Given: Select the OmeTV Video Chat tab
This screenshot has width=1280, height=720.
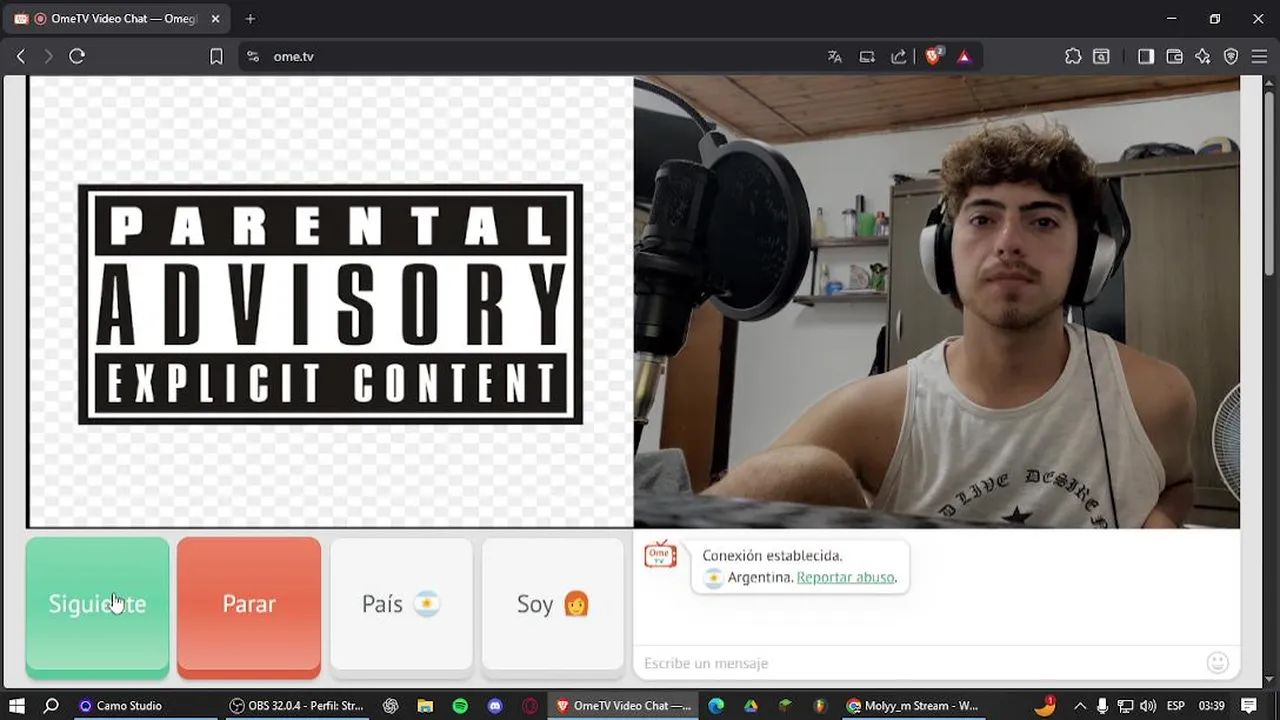Looking at the screenshot, I should coord(116,19).
